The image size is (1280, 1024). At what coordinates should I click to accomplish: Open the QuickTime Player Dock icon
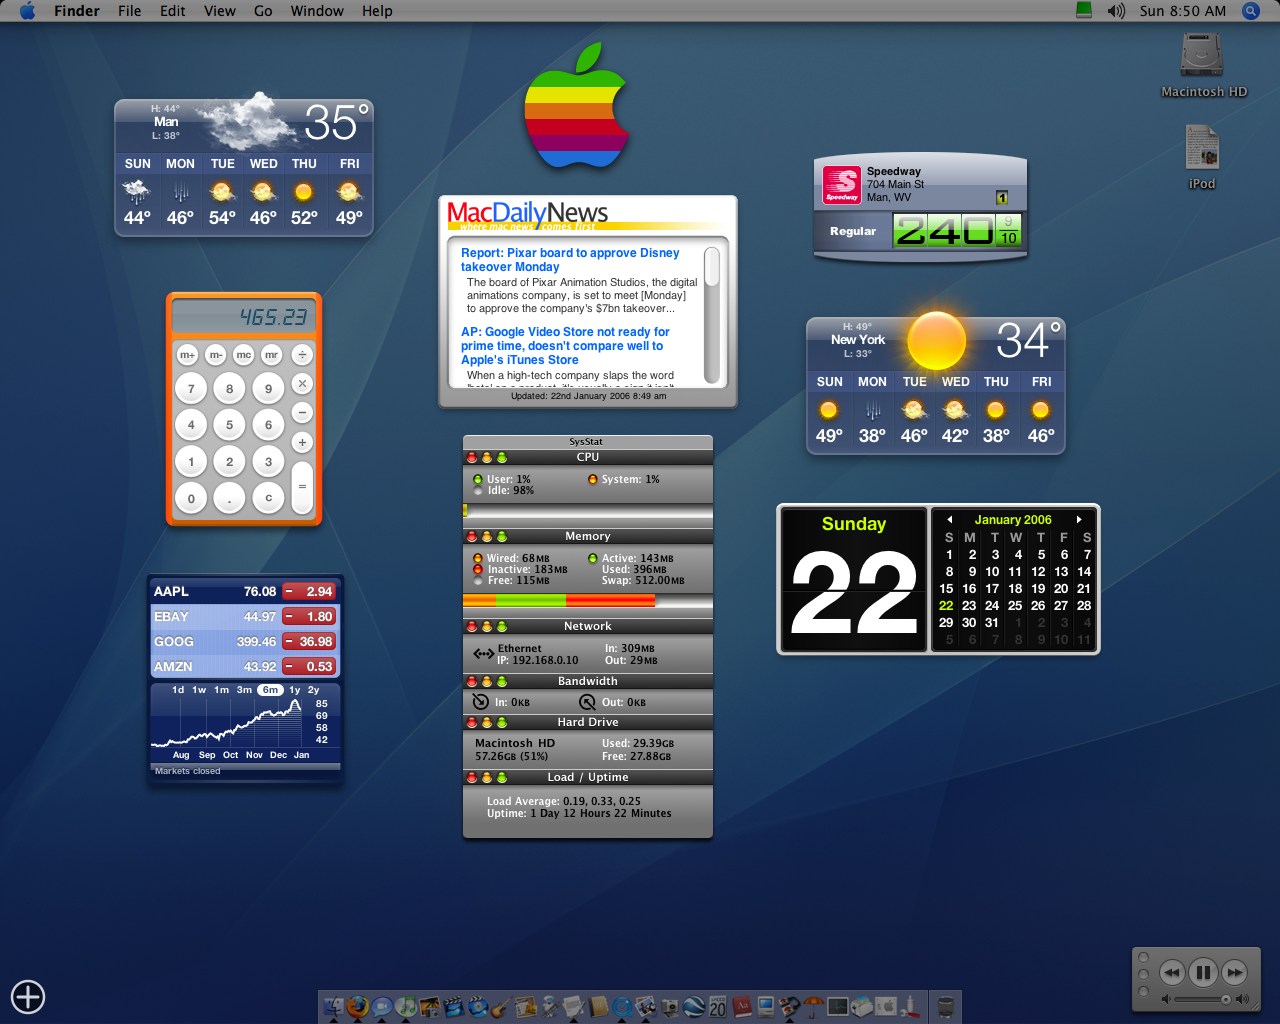622,1007
